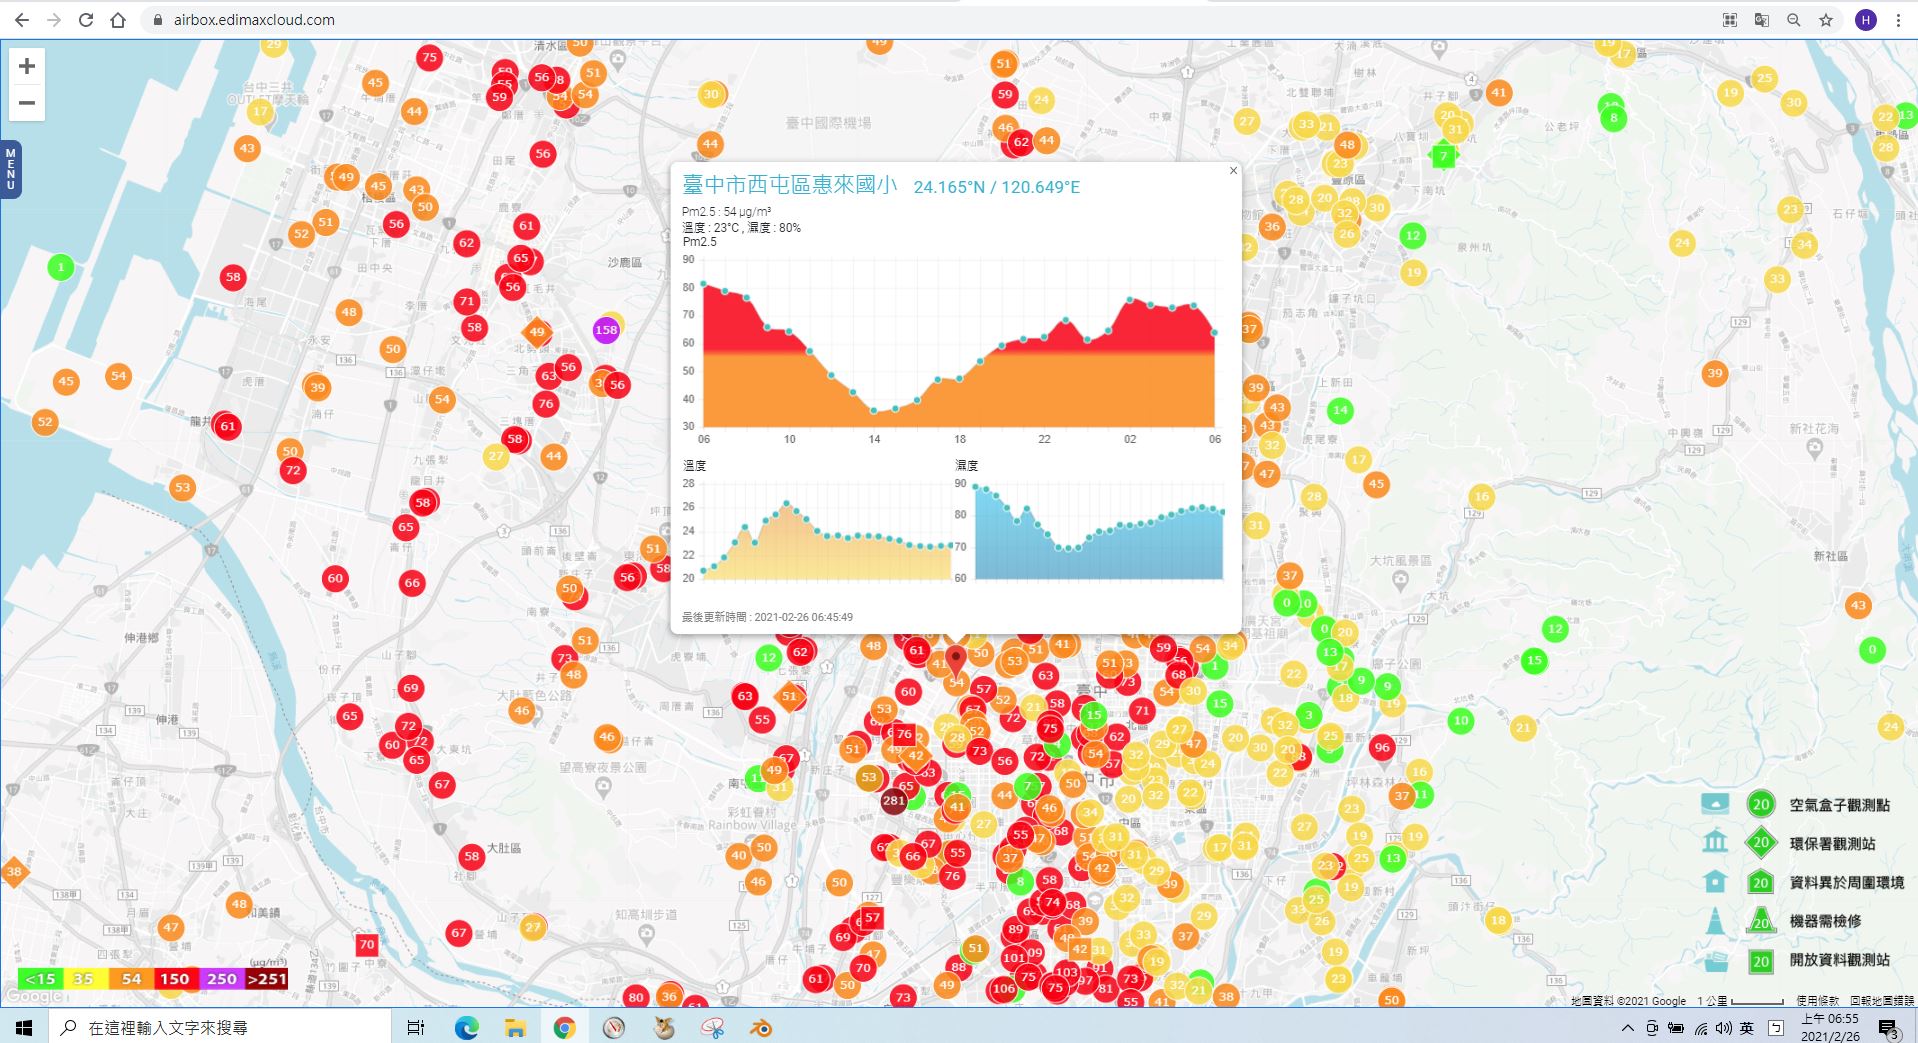Select the red square marker 70

(x=367, y=944)
